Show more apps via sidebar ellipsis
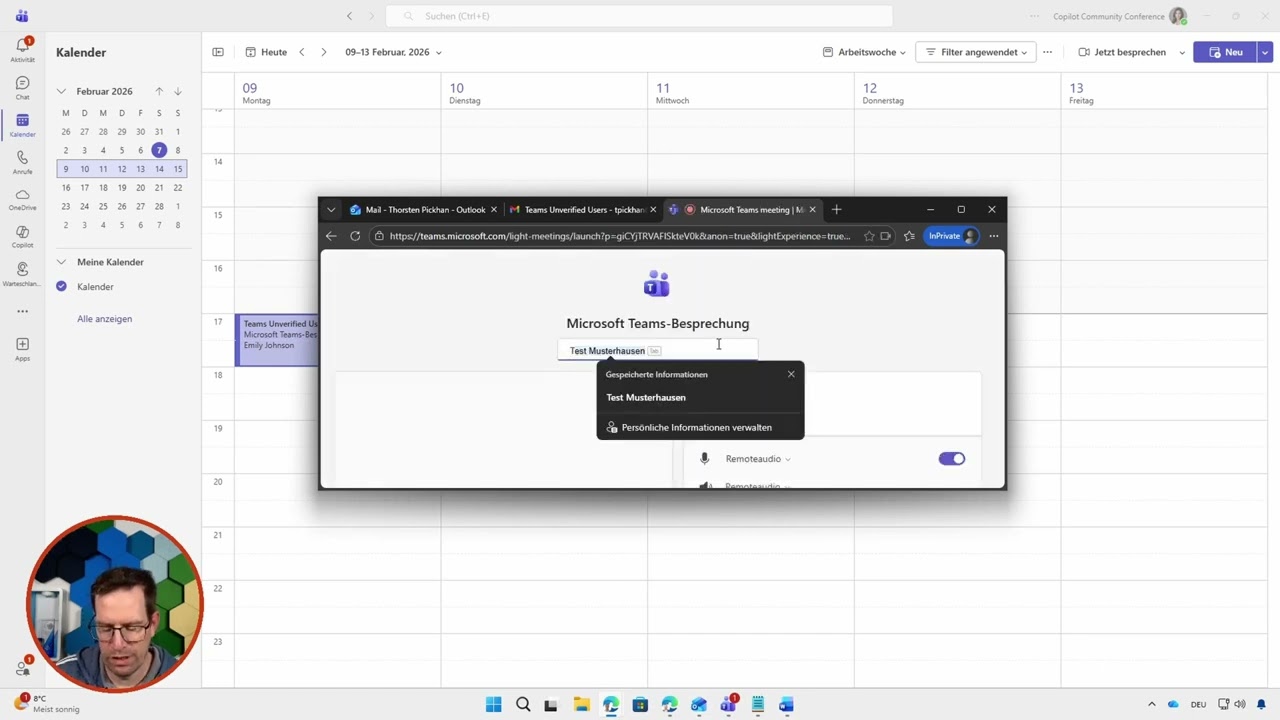The image size is (1280, 720). 22,311
